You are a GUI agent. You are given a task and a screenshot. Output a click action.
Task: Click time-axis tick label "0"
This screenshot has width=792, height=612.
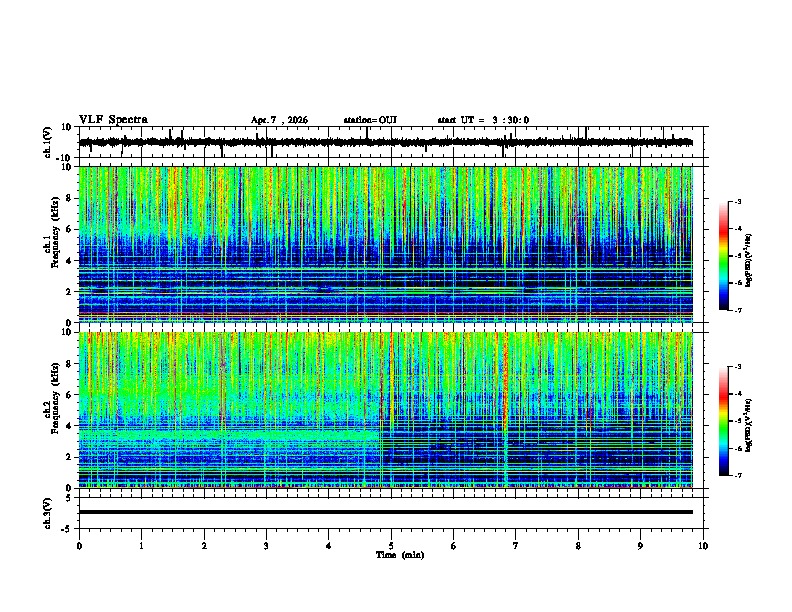point(79,546)
